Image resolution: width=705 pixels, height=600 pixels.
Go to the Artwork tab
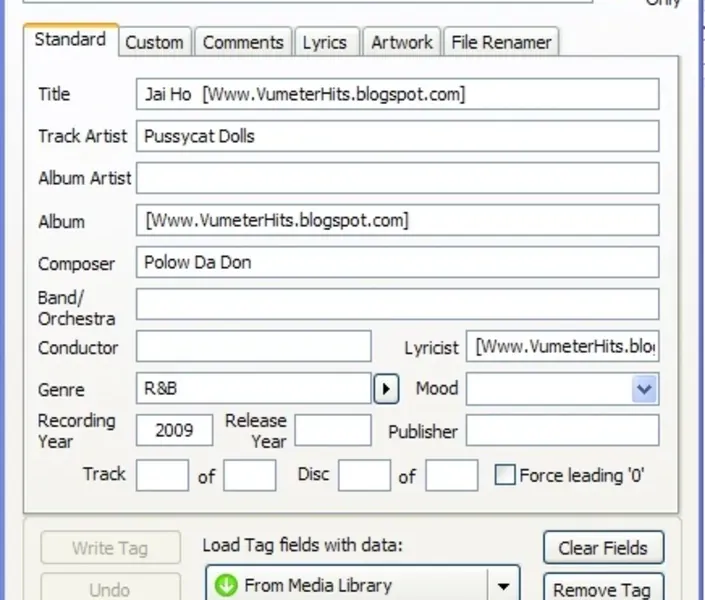[402, 42]
